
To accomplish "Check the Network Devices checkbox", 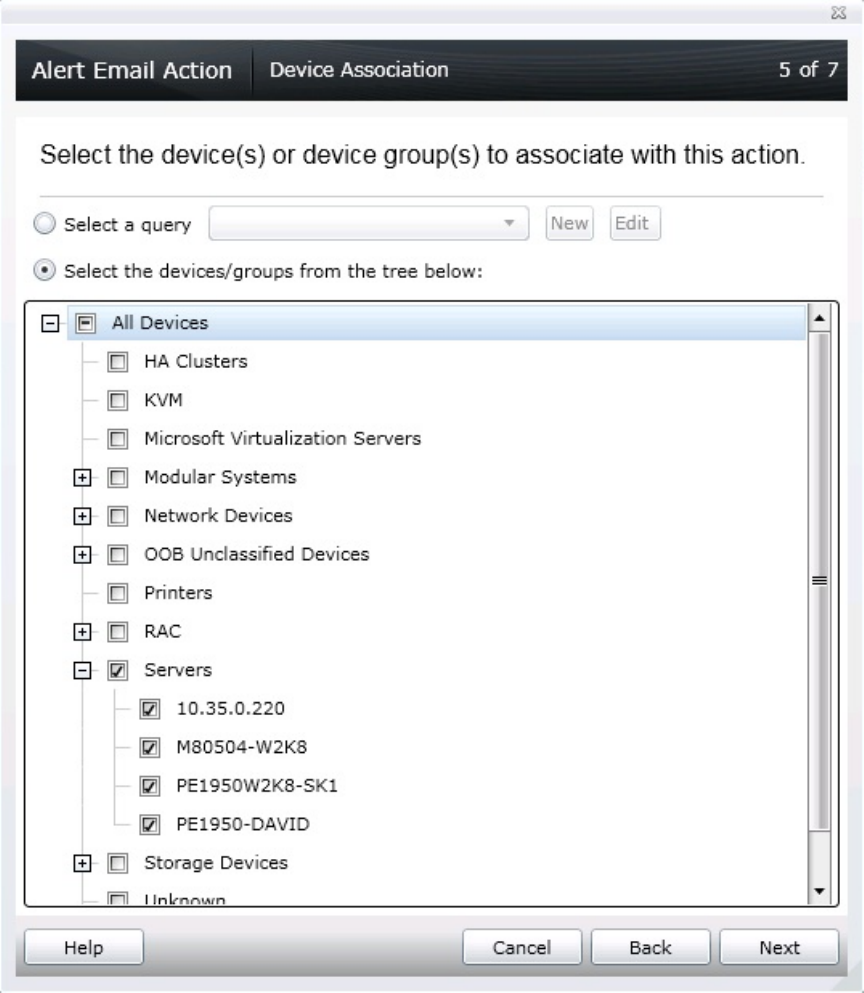I will coord(117,516).
